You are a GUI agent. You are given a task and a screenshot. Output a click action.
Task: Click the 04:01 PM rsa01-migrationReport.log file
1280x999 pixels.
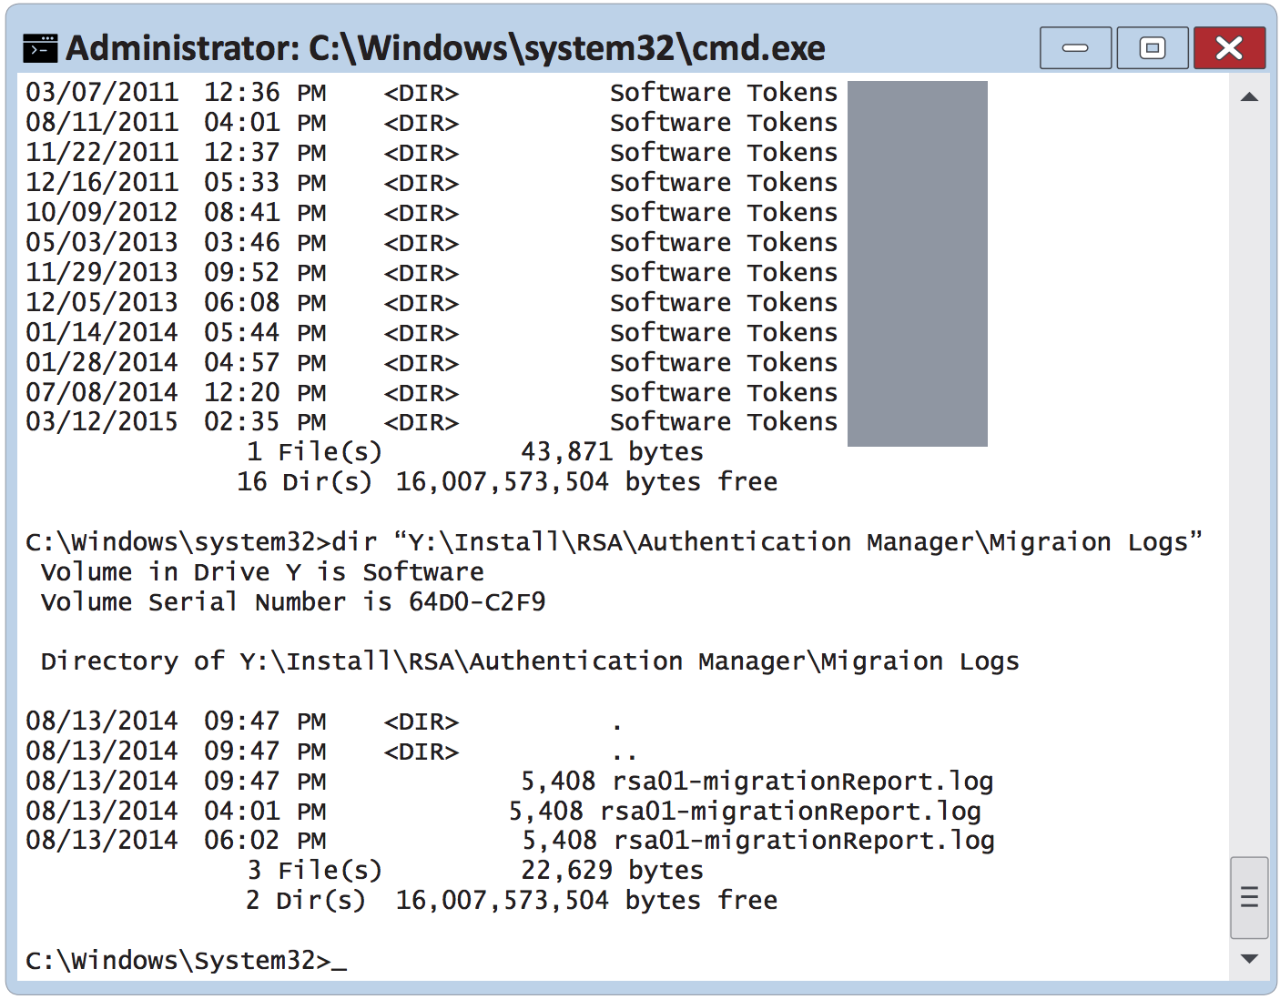point(504,811)
